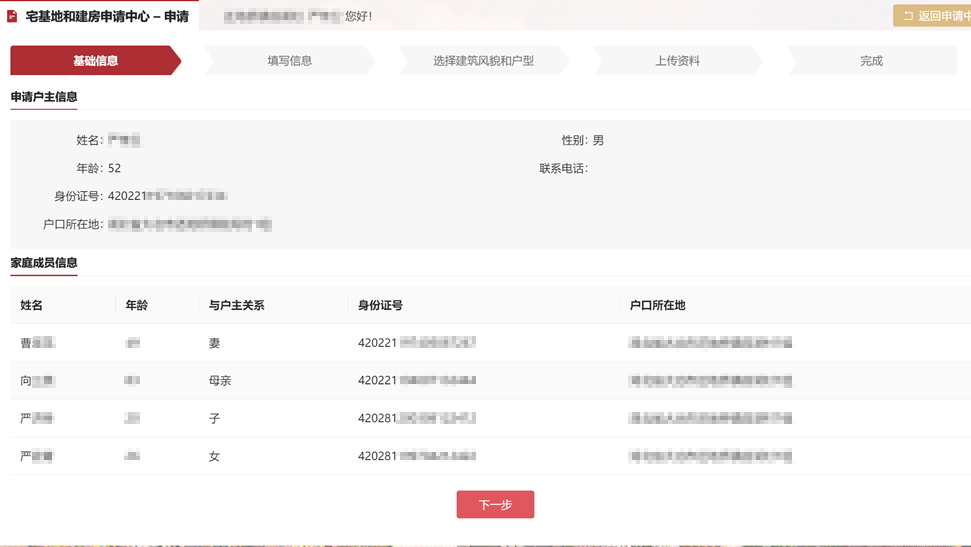
Task: Jump to the 完成 step
Action: click(x=871, y=61)
